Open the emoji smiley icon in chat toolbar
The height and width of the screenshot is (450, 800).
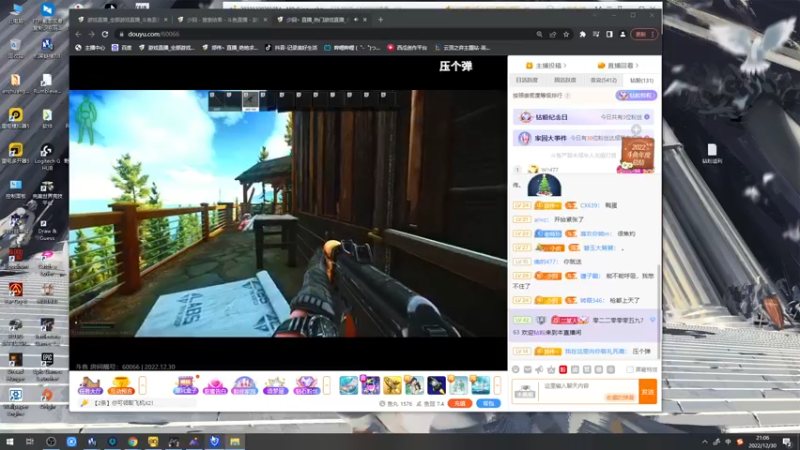516,369
